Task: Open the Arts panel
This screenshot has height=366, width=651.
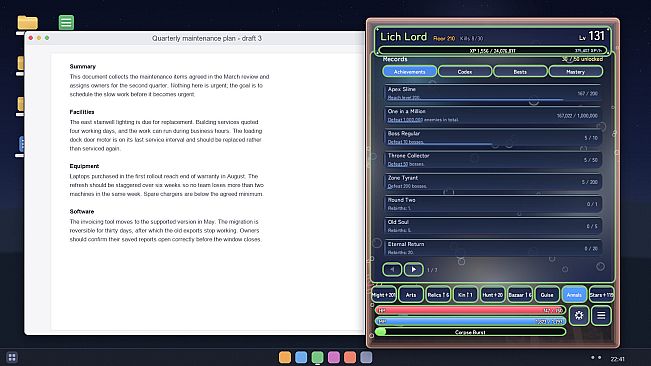Action: pos(411,295)
